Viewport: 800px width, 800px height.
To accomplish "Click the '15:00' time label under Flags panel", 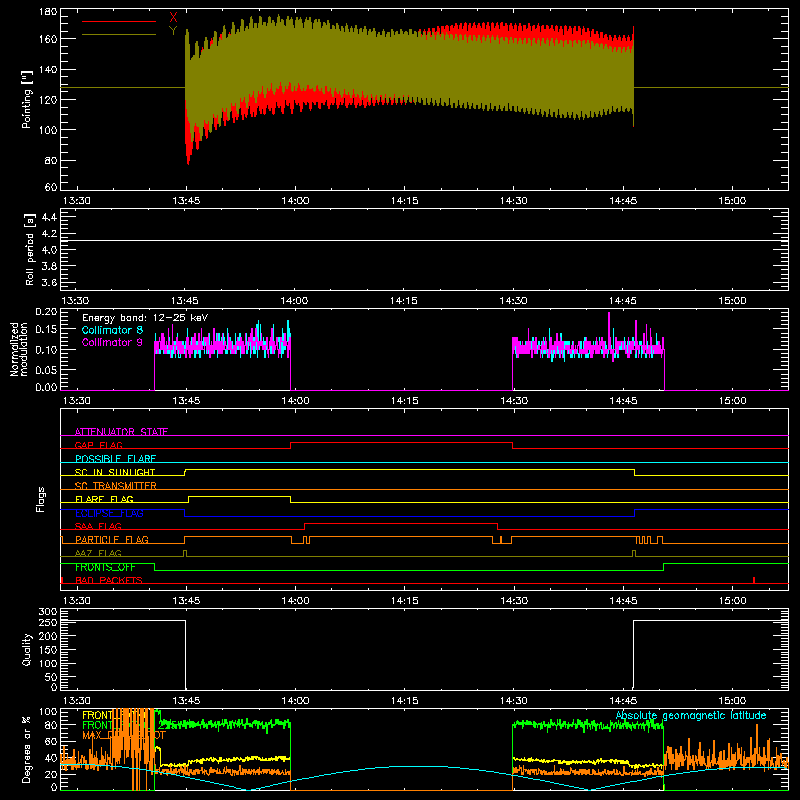I will pos(732,601).
